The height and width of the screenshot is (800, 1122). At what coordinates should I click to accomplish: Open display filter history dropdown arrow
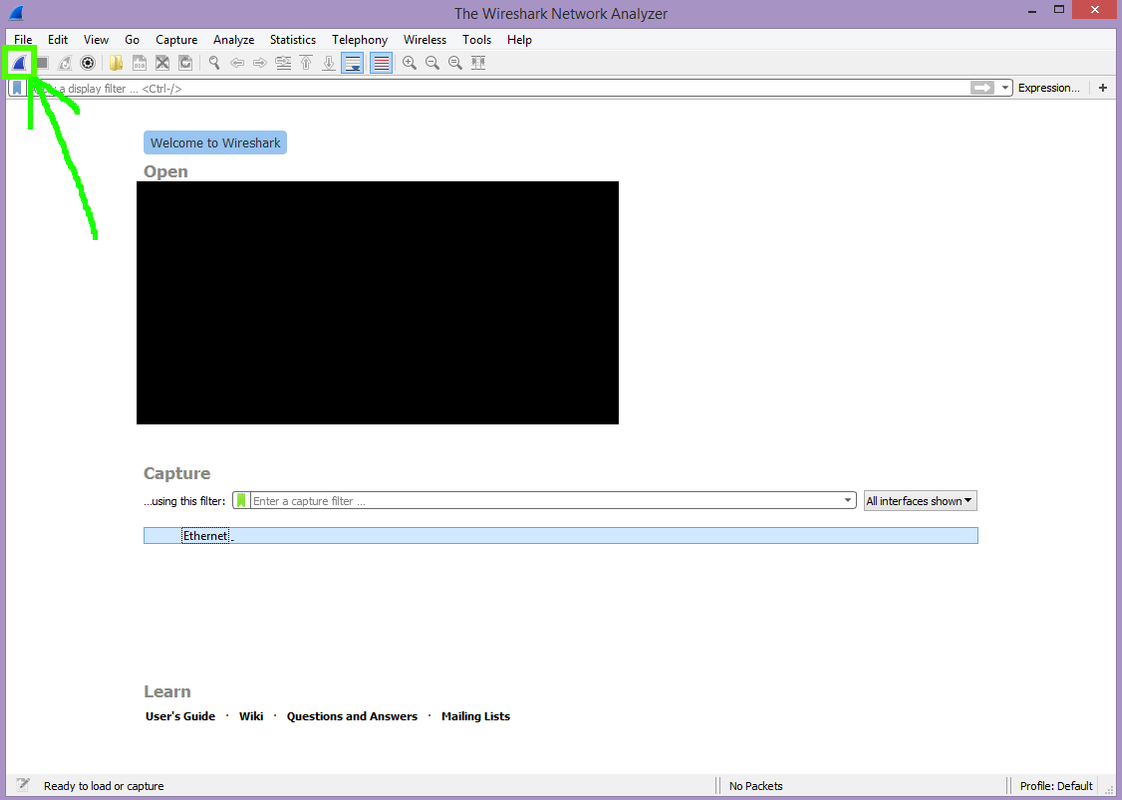tap(1005, 88)
